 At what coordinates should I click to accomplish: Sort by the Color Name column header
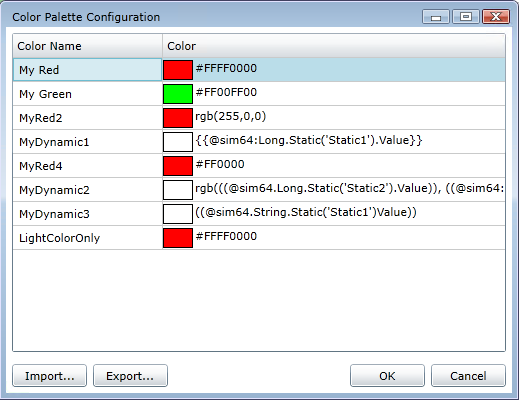(x=88, y=46)
